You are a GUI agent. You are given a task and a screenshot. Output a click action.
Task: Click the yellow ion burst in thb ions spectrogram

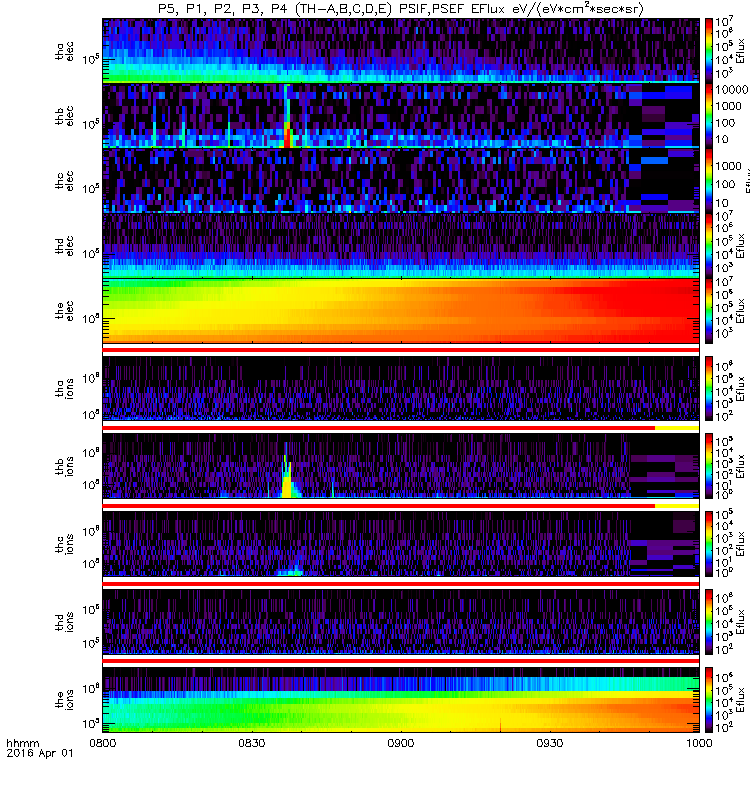pyautogui.click(x=287, y=486)
